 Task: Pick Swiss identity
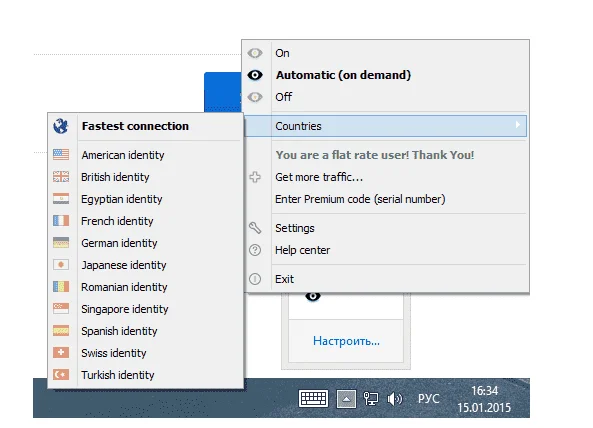pyautogui.click(x=146, y=353)
